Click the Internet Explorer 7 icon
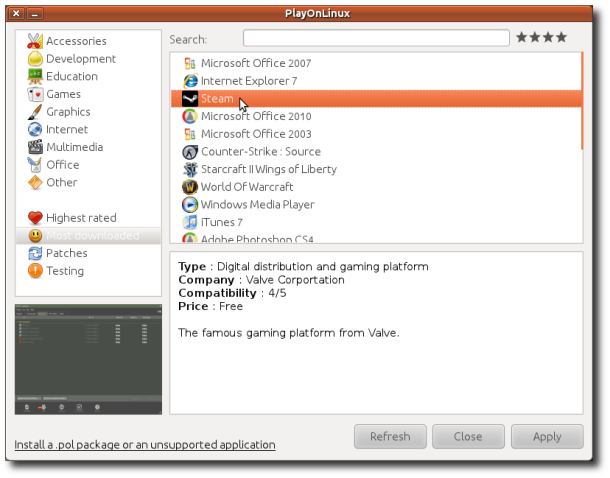Image resolution: width=610 pixels, height=478 pixels. coord(190,81)
